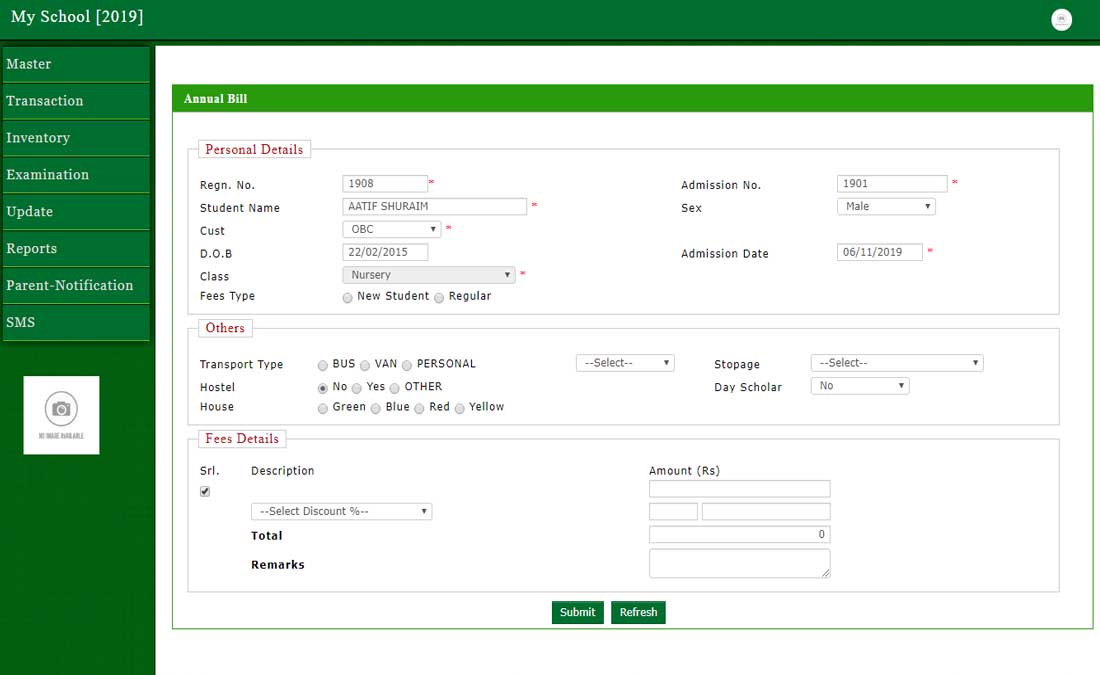1100x675 pixels.
Task: Open the Sex dropdown showing Male
Action: pyautogui.click(x=885, y=207)
